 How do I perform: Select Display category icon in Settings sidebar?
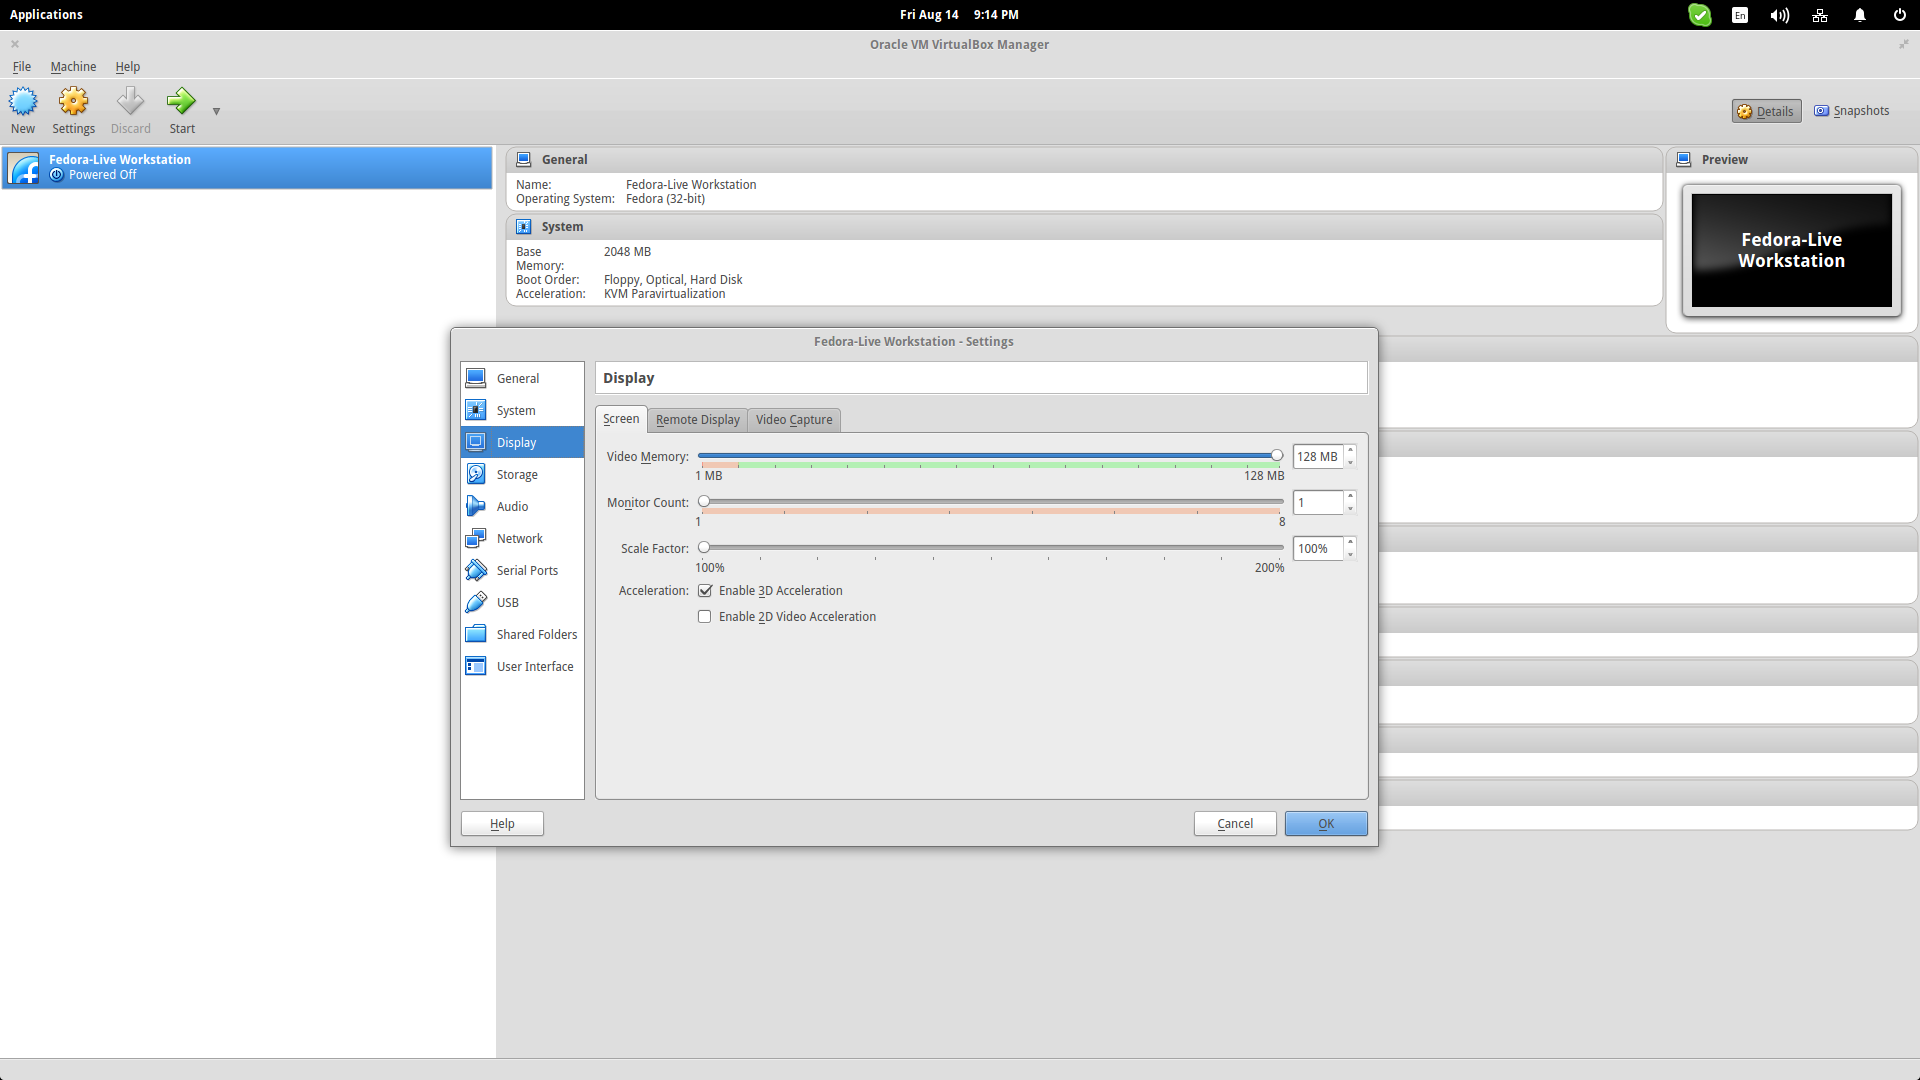(x=476, y=442)
